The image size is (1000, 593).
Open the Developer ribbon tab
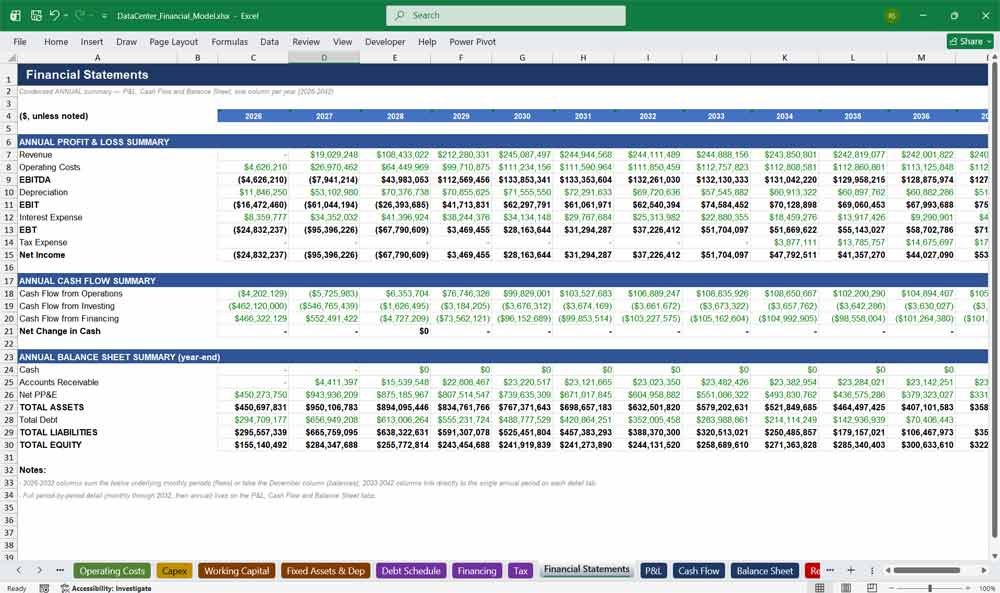385,41
